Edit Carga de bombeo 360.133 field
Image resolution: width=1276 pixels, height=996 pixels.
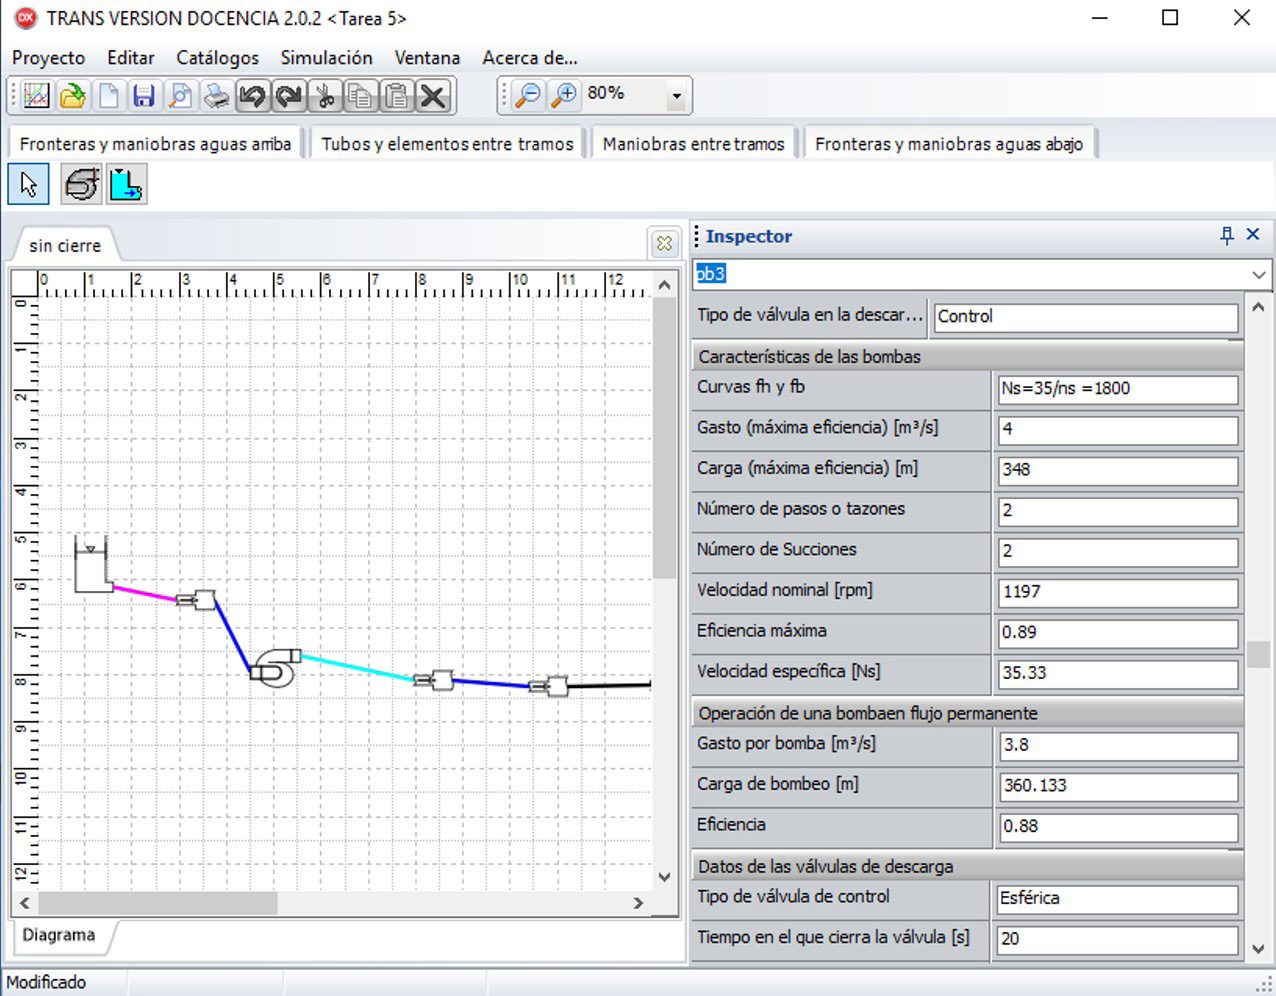pyautogui.click(x=1118, y=786)
